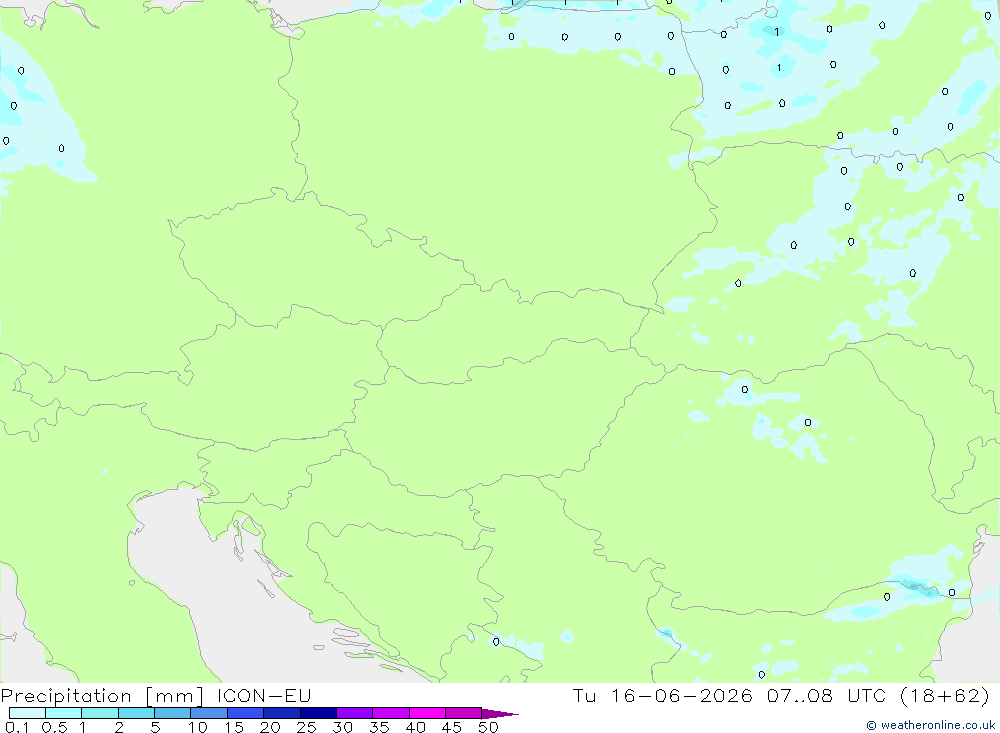
Task: Select the 20–25 mm legend color box
Action: [281, 713]
